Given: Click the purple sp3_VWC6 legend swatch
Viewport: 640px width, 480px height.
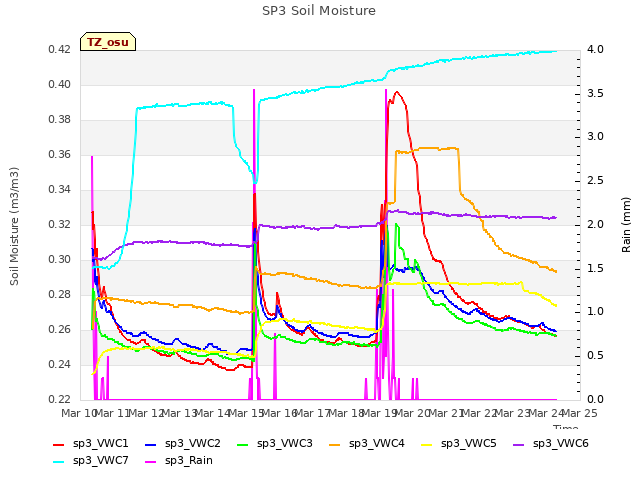Looking at the screenshot, I should point(519,444).
